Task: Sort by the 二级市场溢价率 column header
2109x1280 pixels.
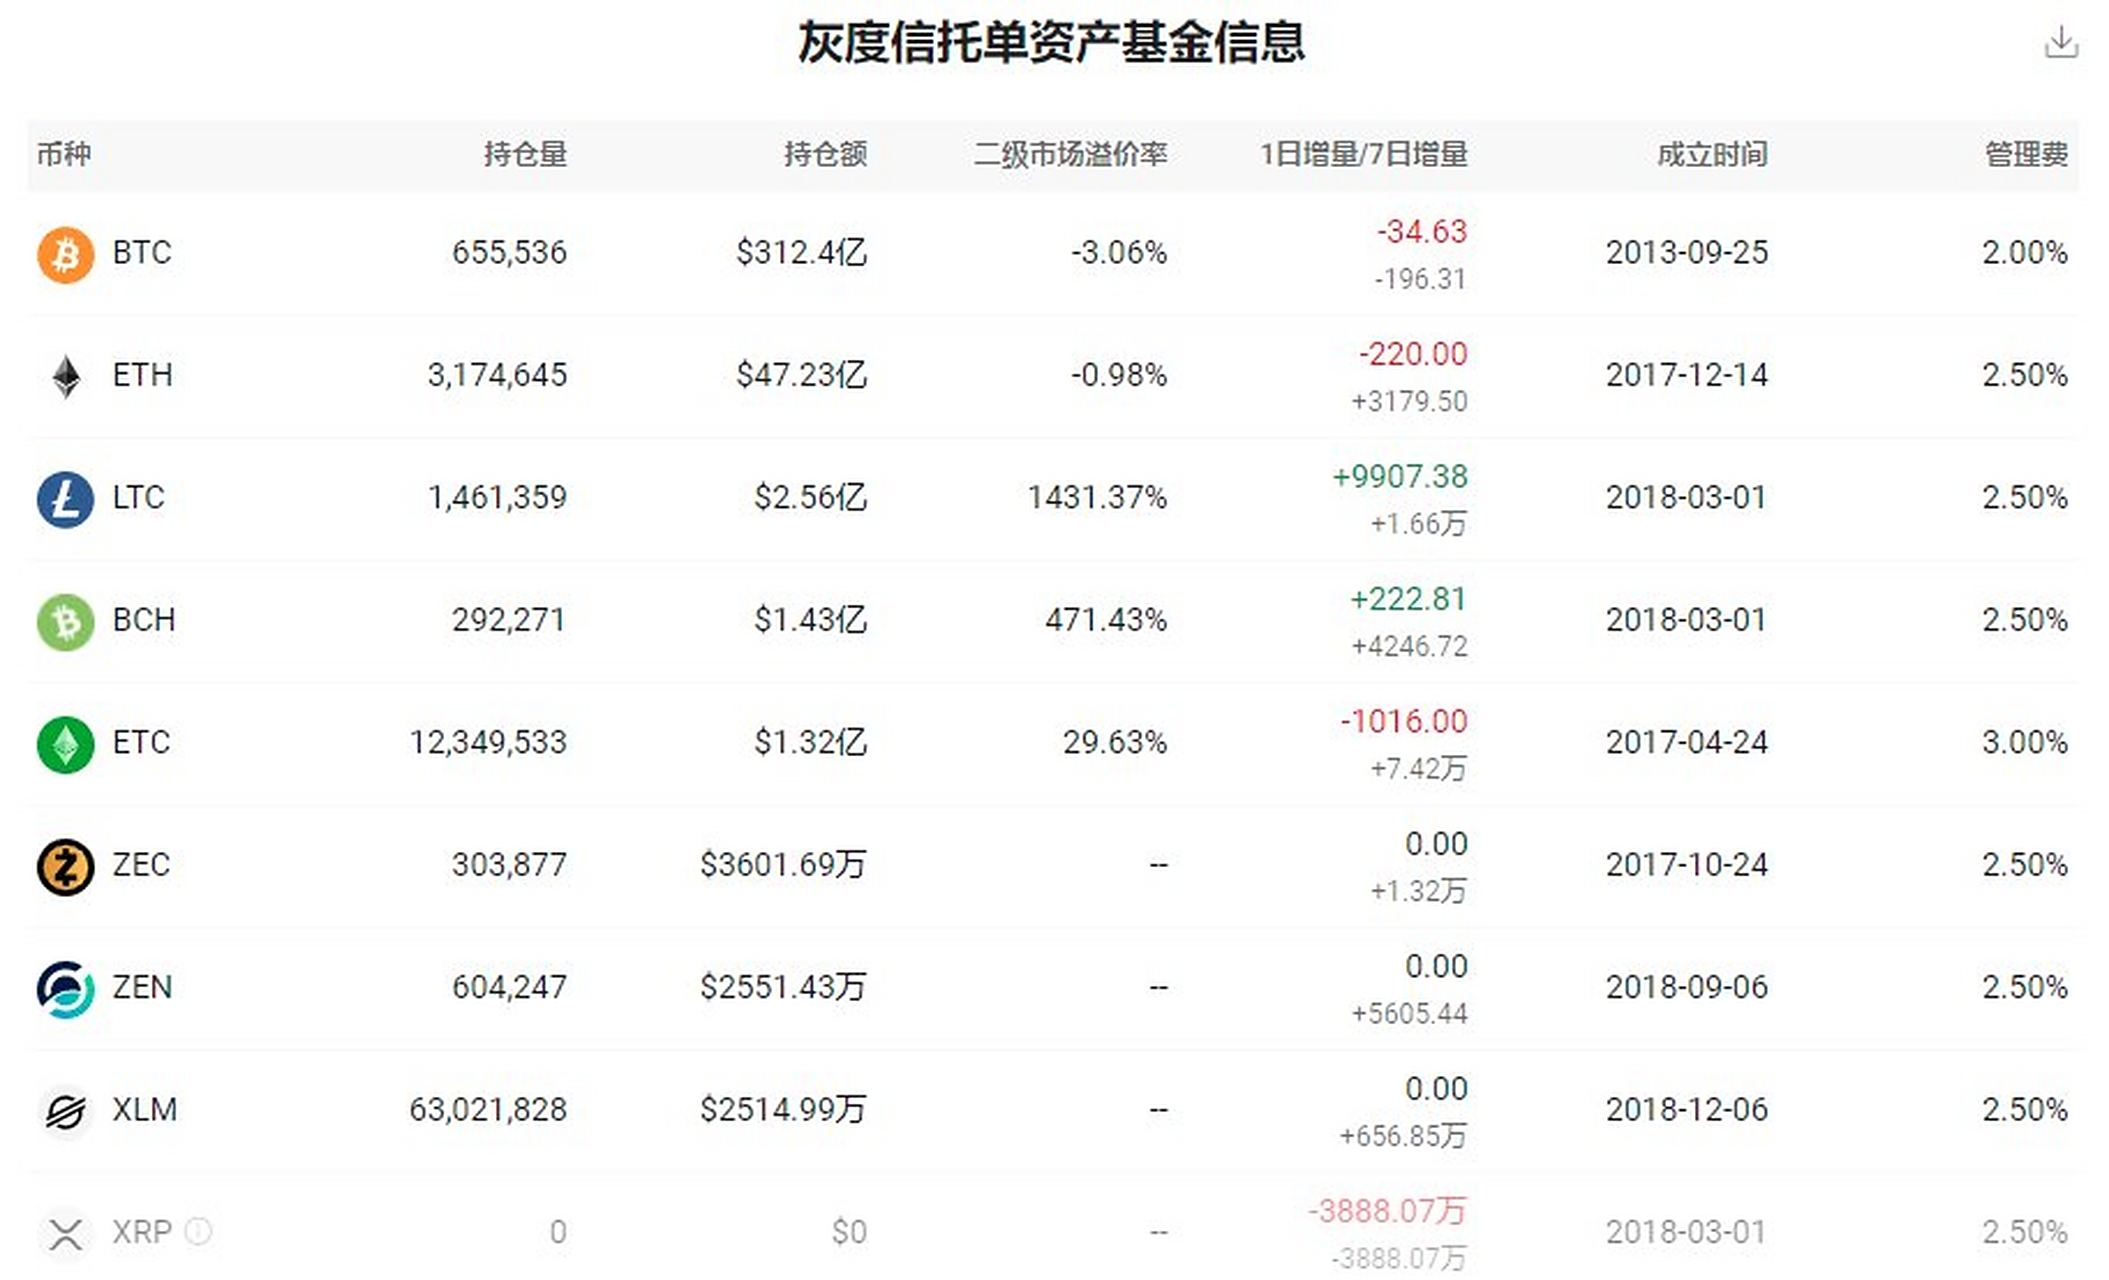Action: click(x=1073, y=155)
